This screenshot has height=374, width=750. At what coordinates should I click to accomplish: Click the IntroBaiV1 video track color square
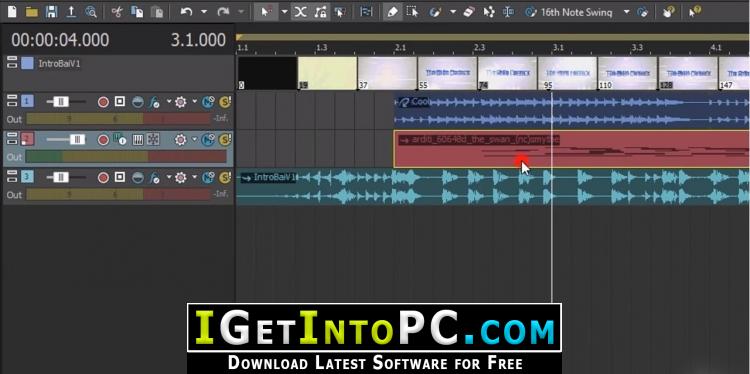pos(27,63)
